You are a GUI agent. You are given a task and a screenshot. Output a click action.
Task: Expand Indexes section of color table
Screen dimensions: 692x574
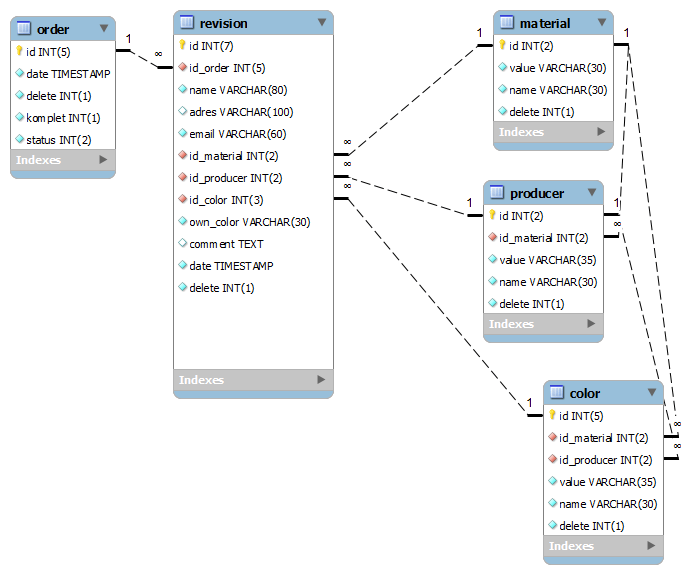tap(651, 546)
